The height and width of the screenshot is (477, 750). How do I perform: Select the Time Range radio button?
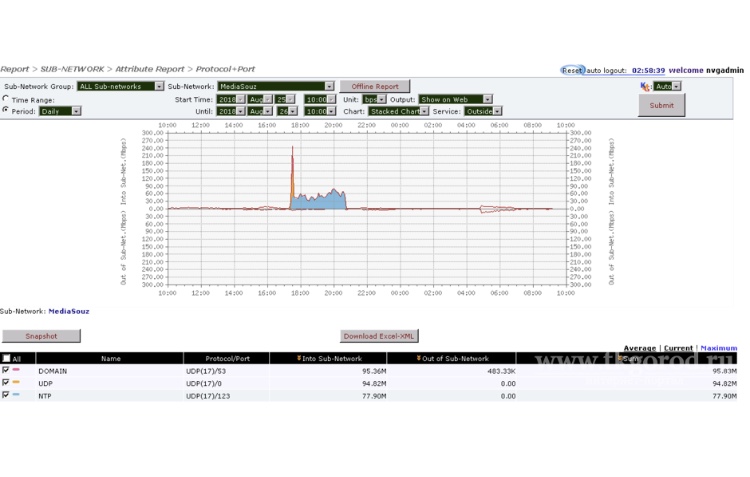[5, 100]
